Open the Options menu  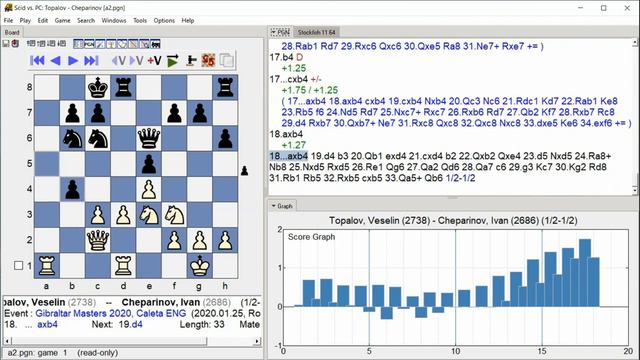[x=164, y=20]
